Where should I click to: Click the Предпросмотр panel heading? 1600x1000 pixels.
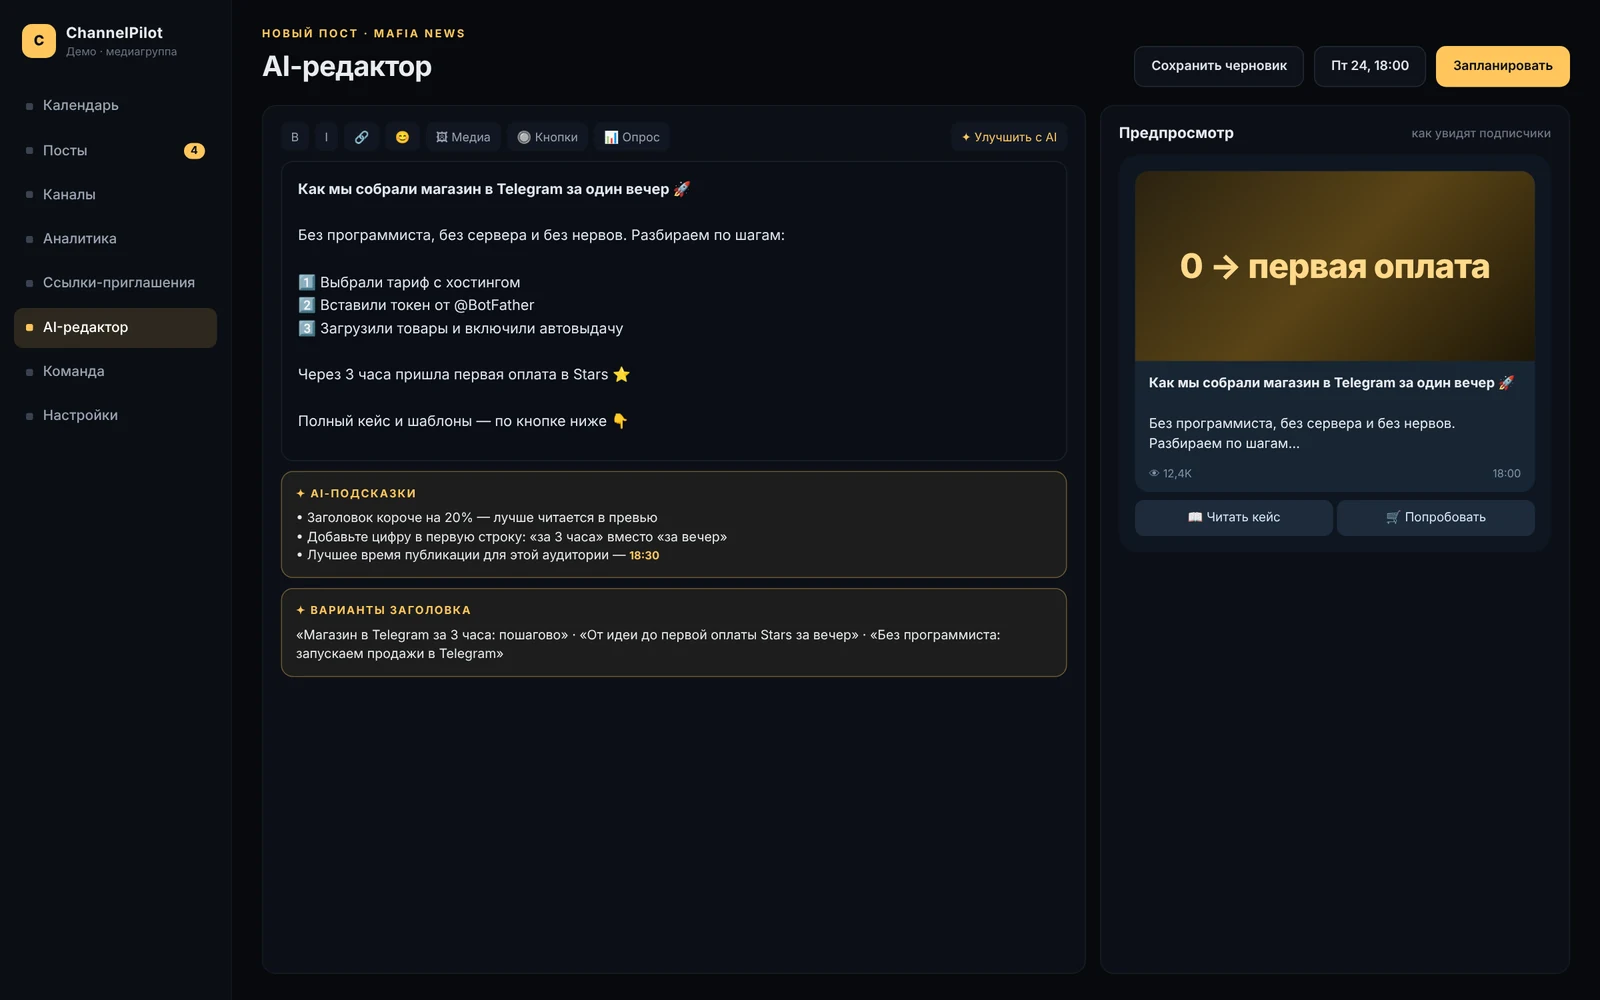[x=1176, y=133]
